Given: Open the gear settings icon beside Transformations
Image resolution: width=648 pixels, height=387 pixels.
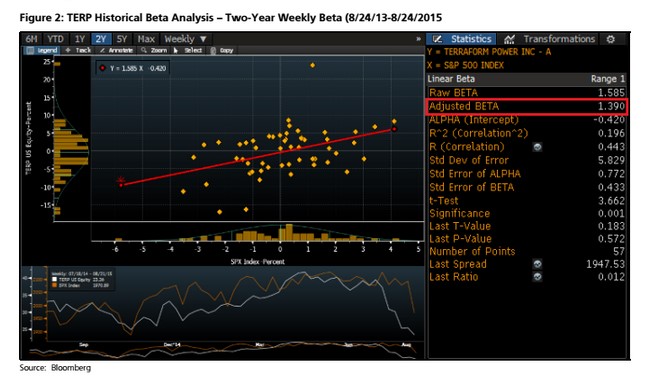Looking at the screenshot, I should (x=610, y=39).
